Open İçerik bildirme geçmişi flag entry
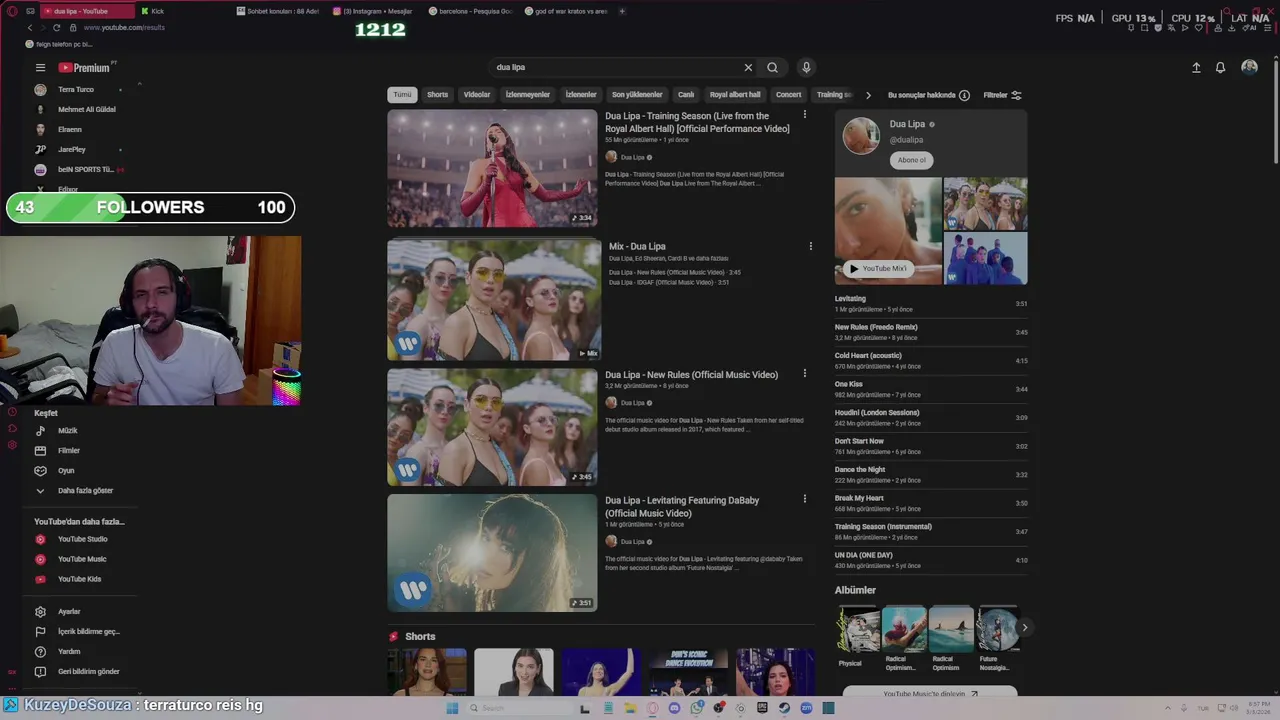 point(88,631)
